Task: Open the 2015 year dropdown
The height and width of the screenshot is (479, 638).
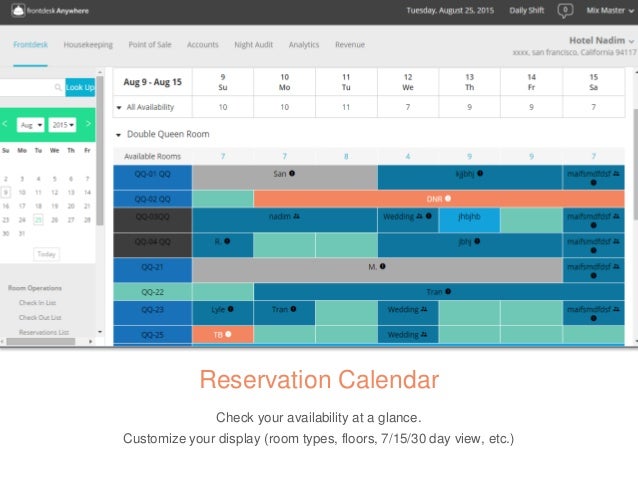Action: [x=62, y=125]
